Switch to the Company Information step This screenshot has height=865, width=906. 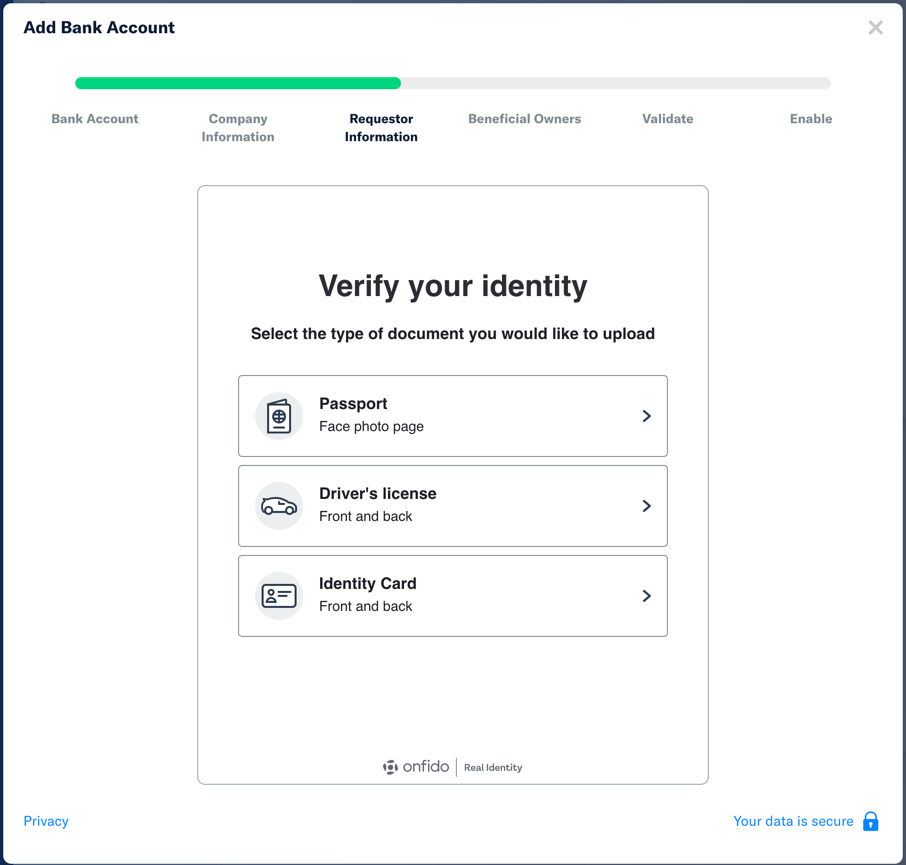click(237, 127)
